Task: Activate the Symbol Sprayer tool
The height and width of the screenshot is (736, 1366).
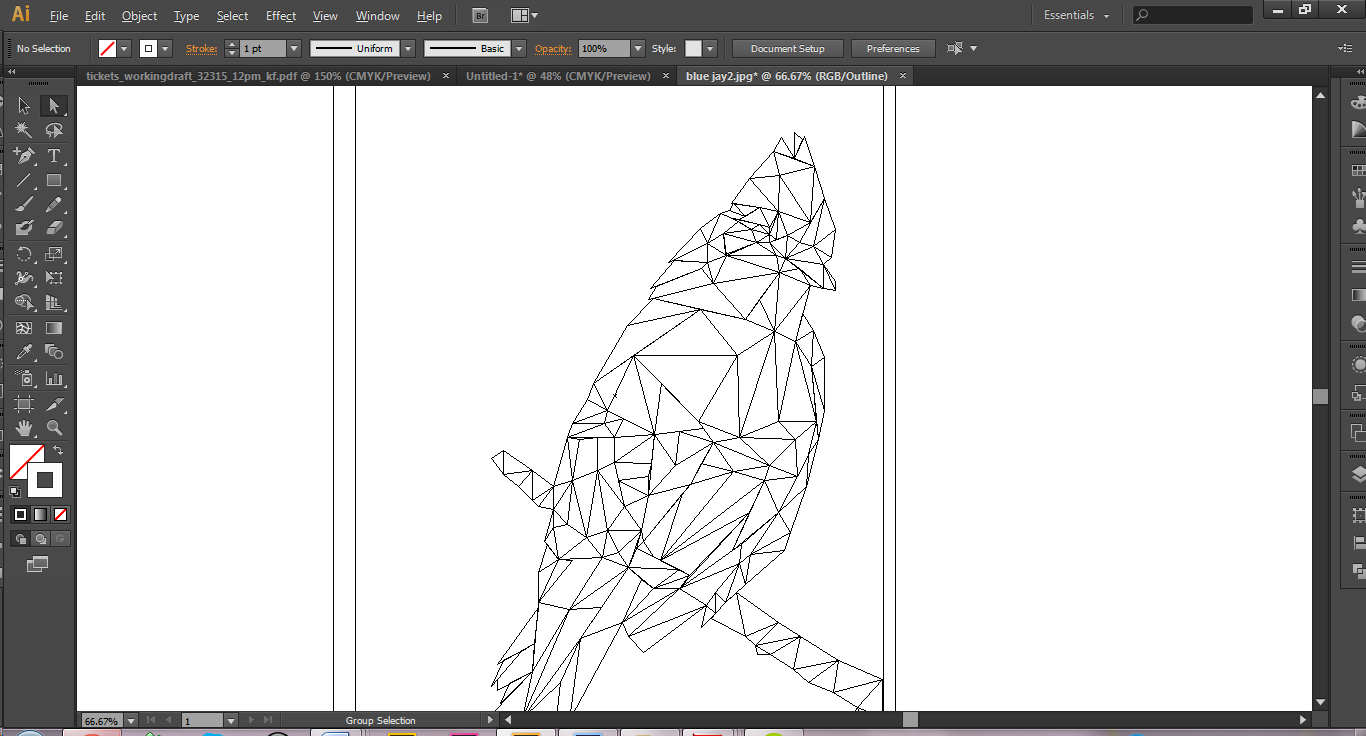Action: coord(24,379)
